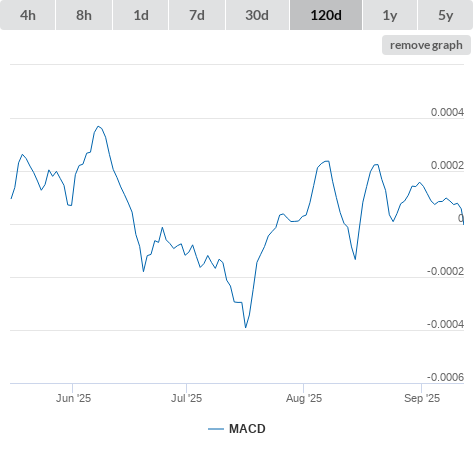Click the MACD lowest trough in July
Image resolution: width=474 pixels, height=455 pixels.
(246, 327)
